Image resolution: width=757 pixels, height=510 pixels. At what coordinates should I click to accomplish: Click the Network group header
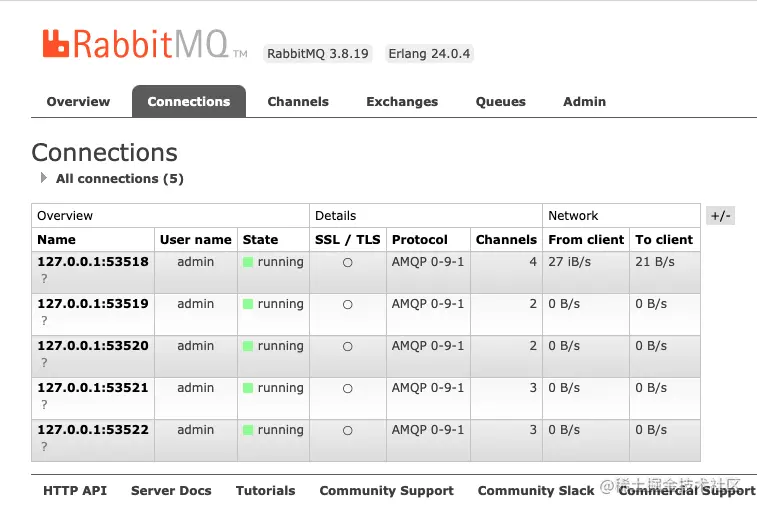tap(573, 215)
